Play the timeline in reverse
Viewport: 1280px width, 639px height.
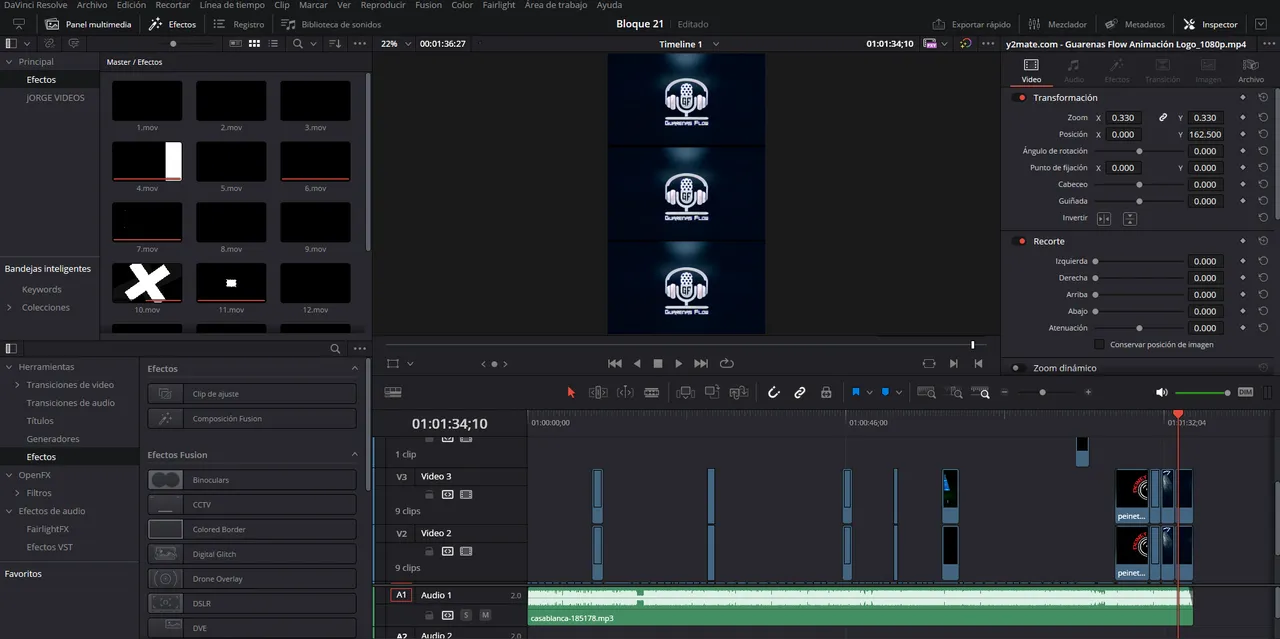637,363
